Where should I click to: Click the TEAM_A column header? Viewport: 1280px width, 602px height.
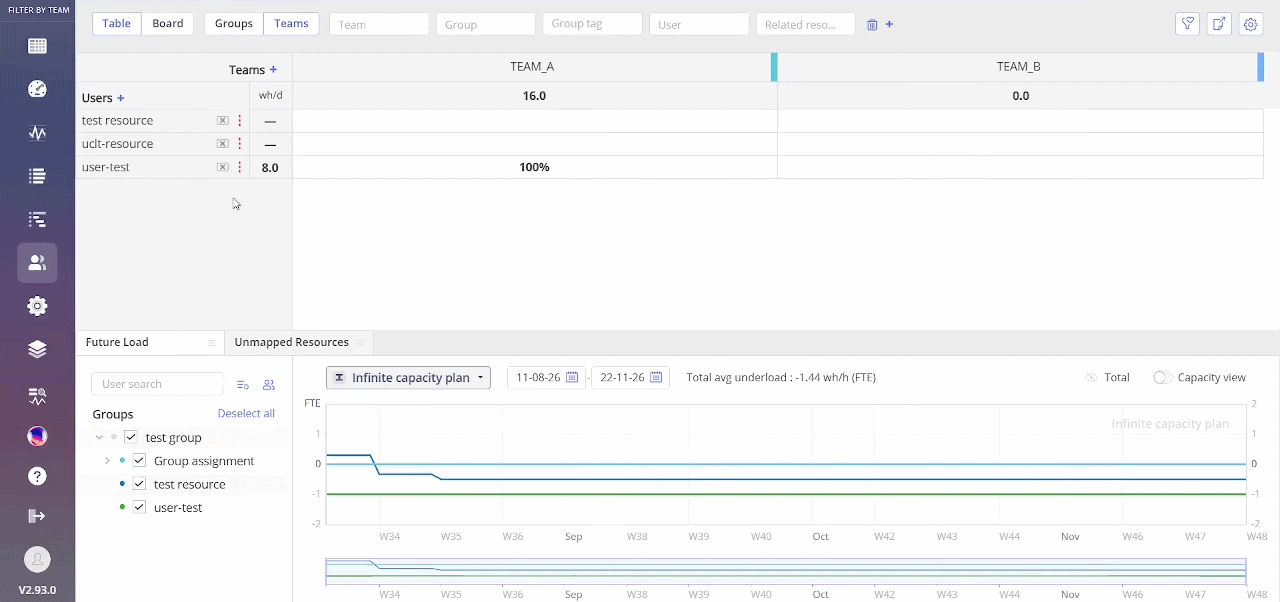coord(532,66)
